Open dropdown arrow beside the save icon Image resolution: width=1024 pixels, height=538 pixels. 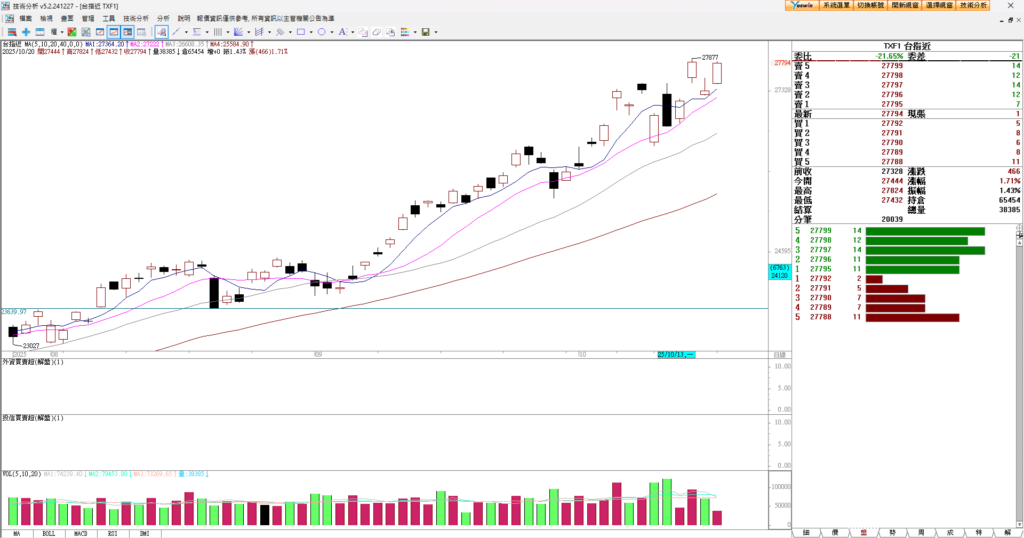[437, 32]
